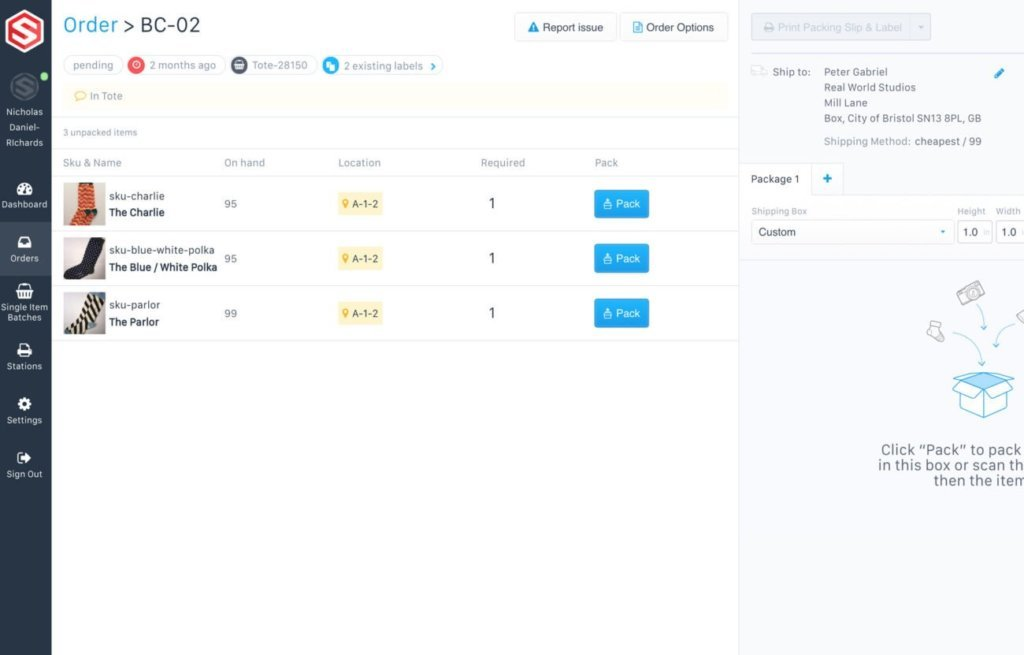Select the Single Item Batches sidebar icon

pos(24,292)
